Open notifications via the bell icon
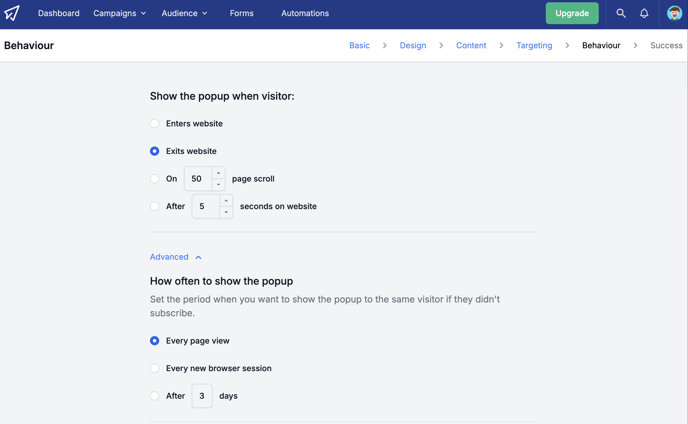688x424 pixels. [644, 13]
